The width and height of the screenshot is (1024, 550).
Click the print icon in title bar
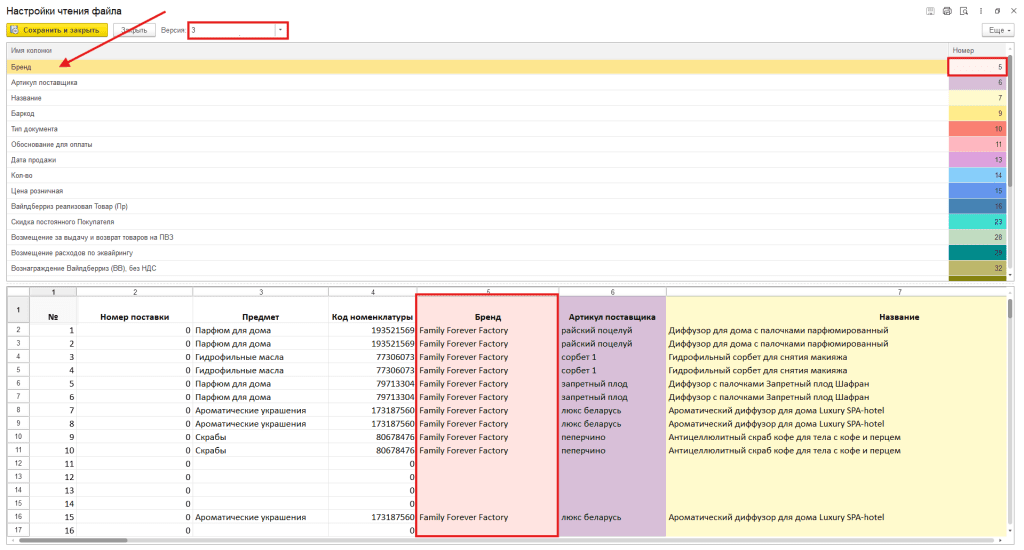click(947, 10)
